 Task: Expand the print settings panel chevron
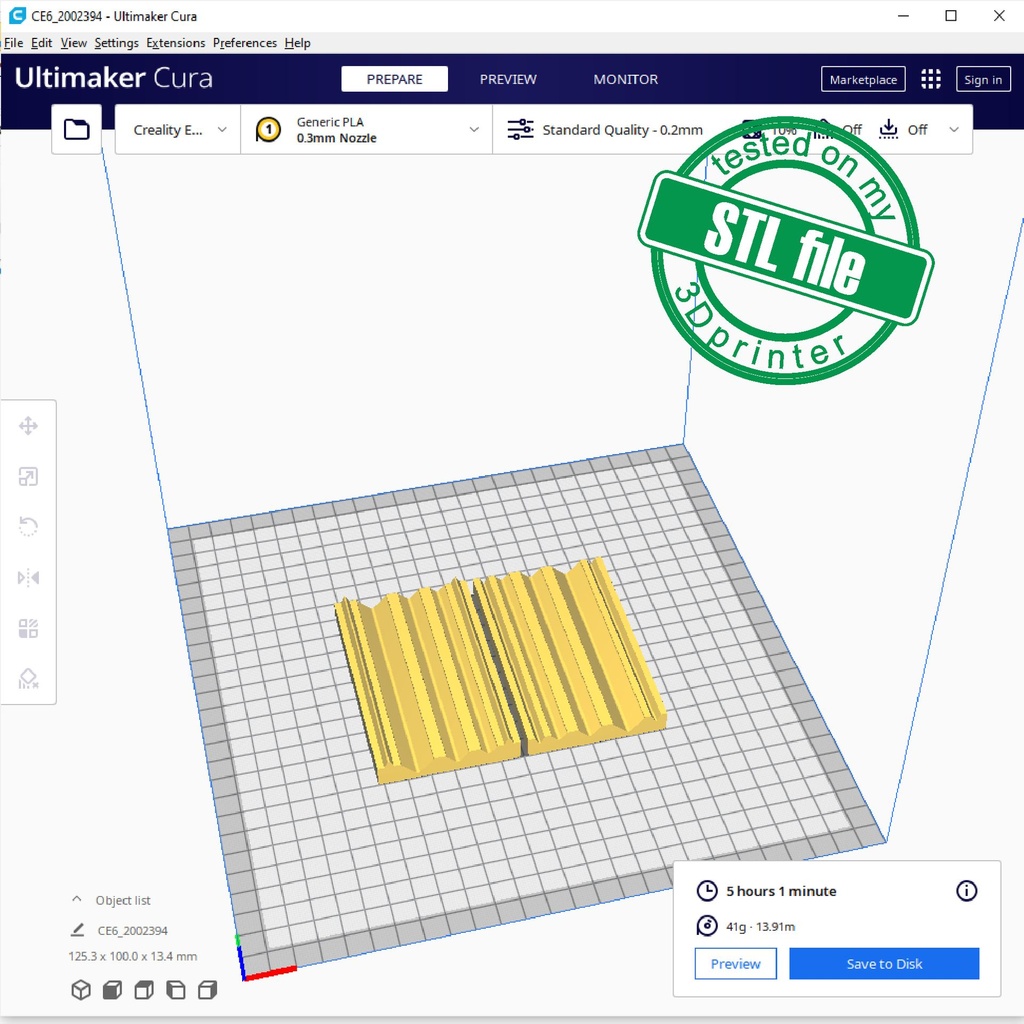954,130
